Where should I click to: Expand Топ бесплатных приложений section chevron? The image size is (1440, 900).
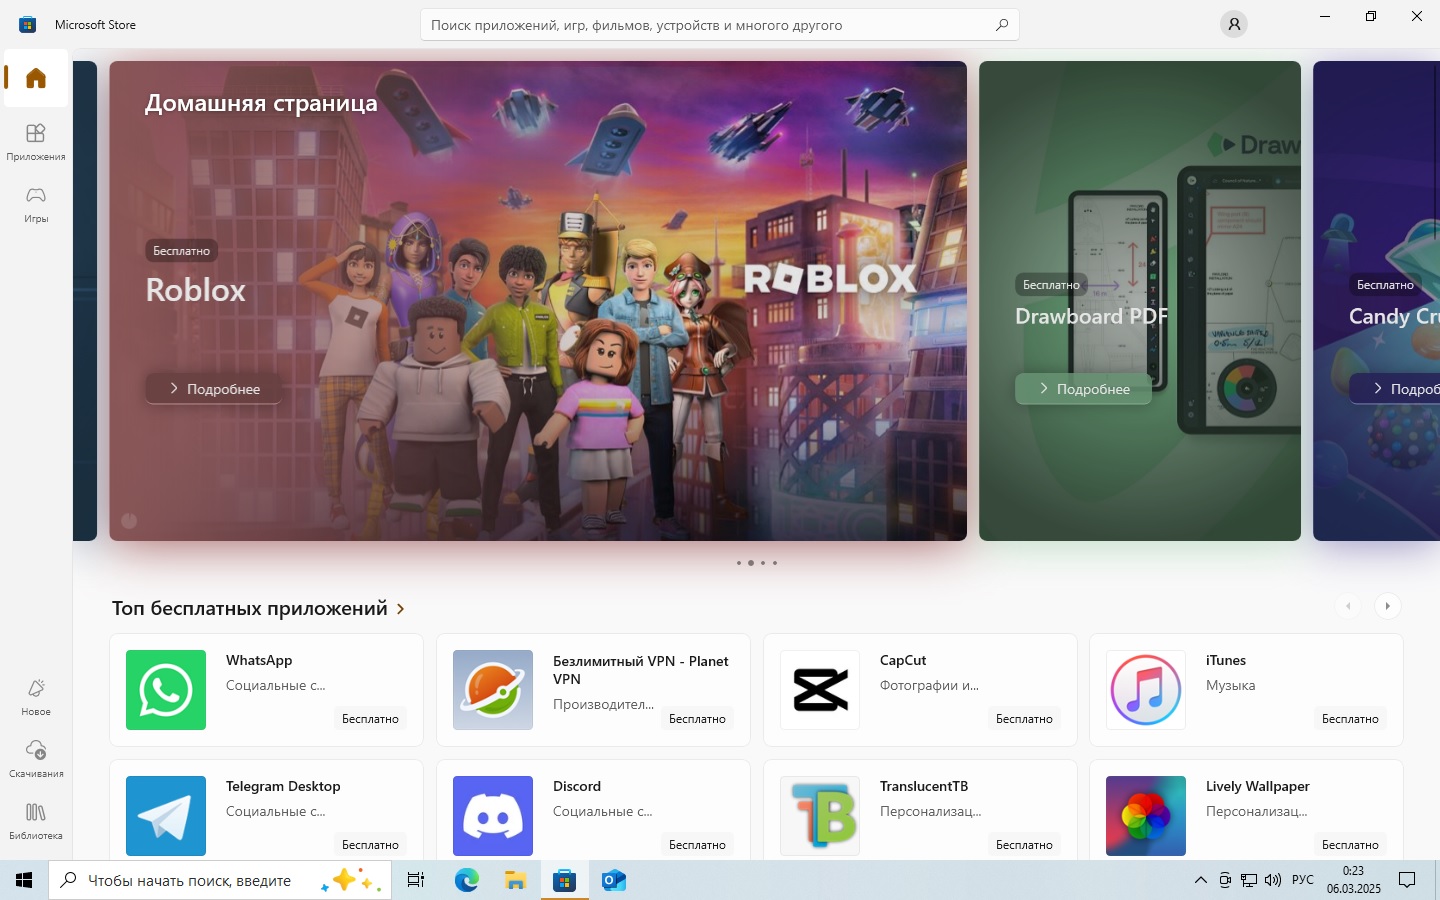[x=401, y=608]
